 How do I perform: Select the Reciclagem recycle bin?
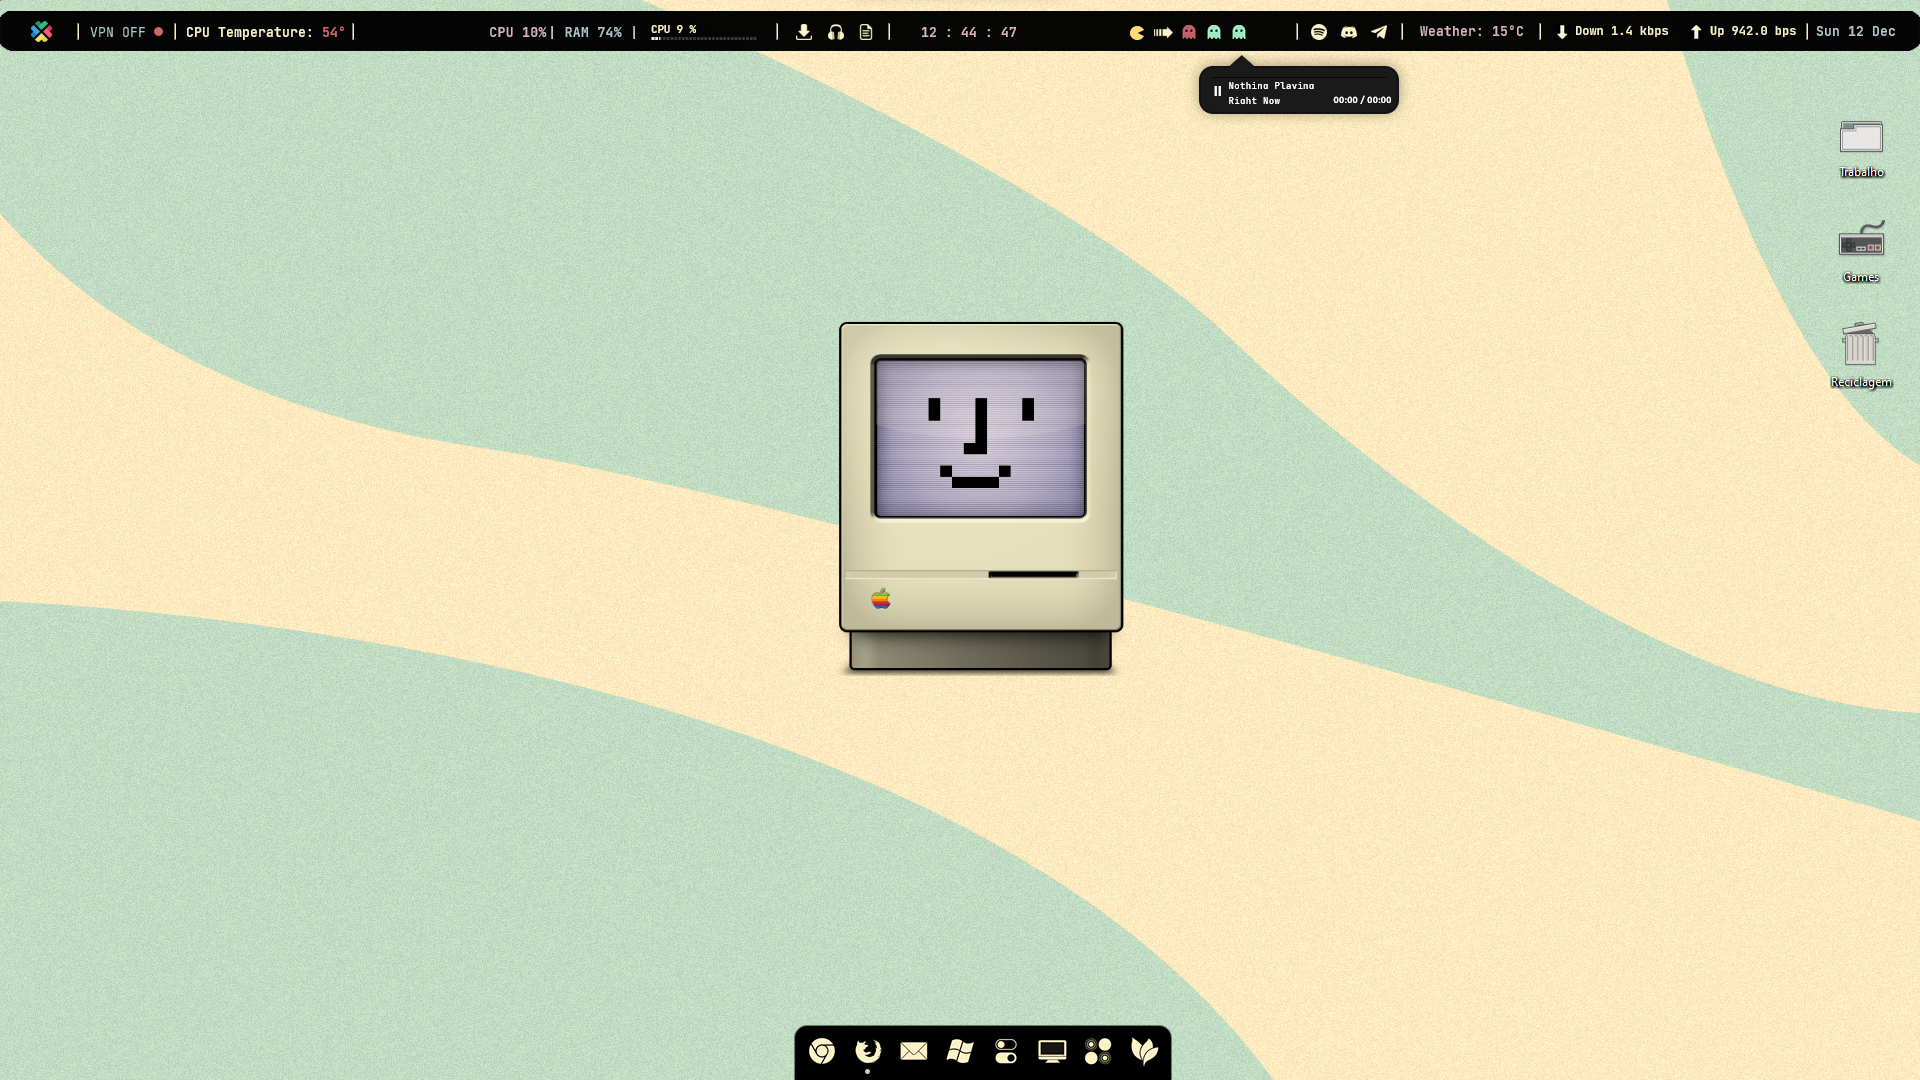[x=1861, y=355]
